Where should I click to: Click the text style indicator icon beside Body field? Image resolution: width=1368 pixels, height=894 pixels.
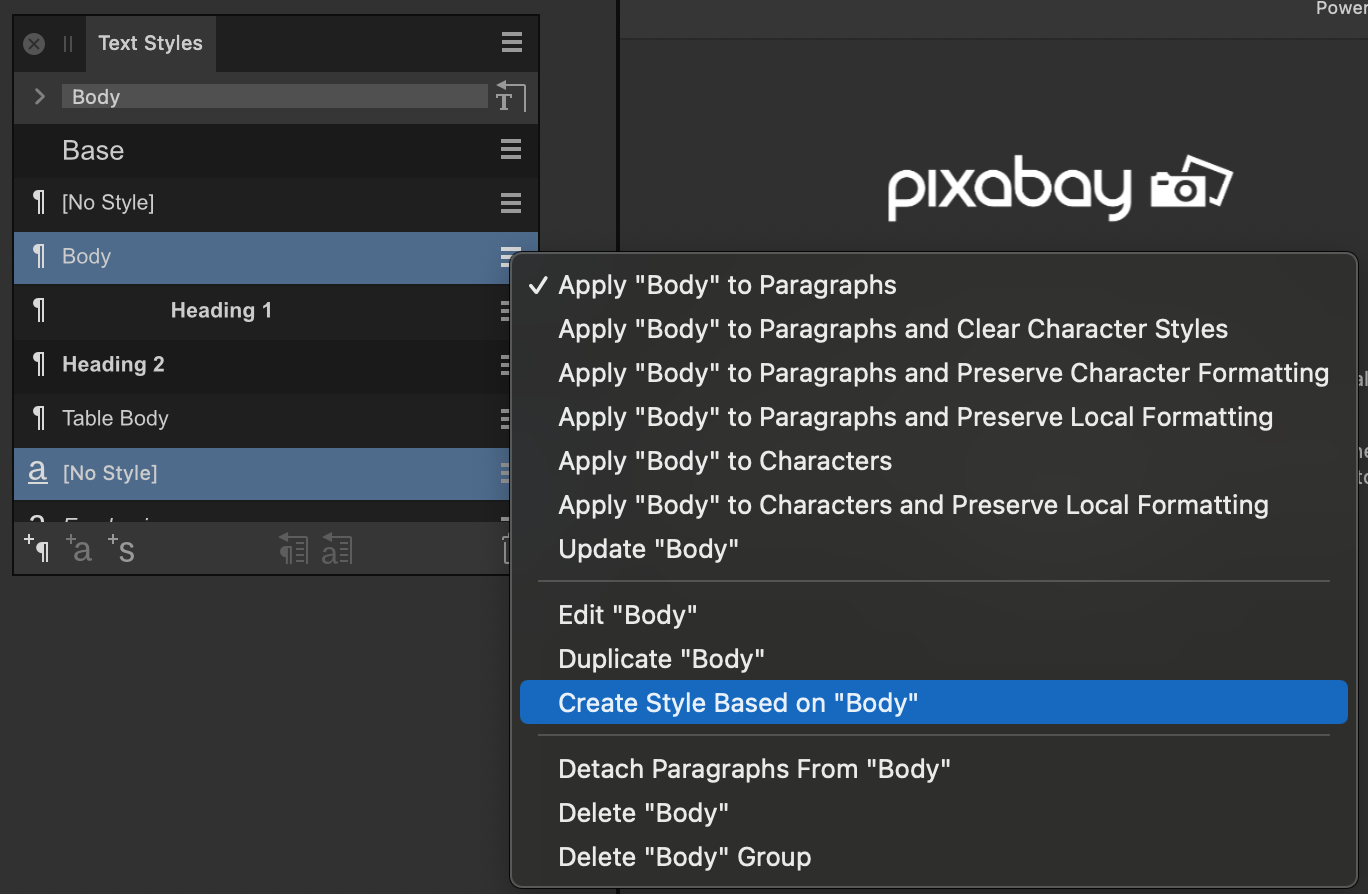pos(510,96)
